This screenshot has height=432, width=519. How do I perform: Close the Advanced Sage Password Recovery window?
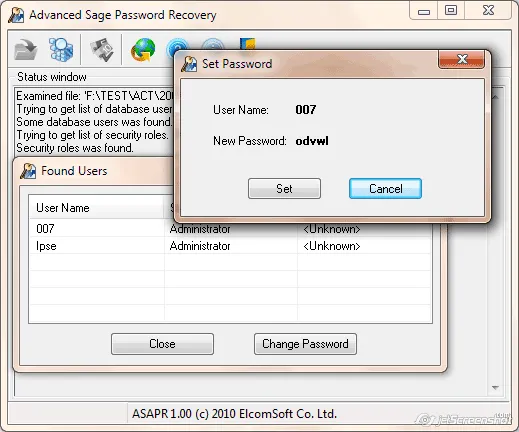[488, 11]
